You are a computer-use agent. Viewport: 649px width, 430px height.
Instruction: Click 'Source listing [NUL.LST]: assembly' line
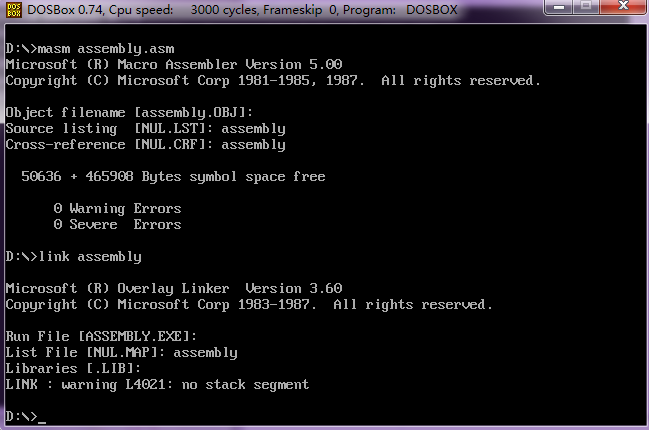(146, 129)
